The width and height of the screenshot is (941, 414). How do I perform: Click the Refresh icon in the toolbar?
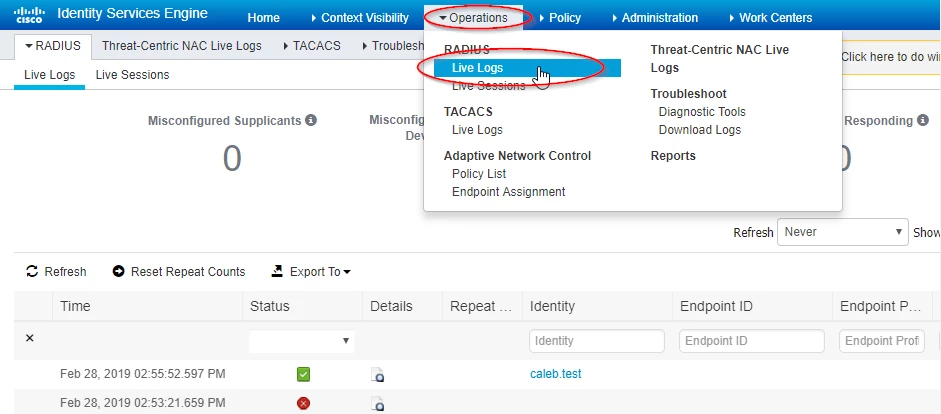[32, 271]
